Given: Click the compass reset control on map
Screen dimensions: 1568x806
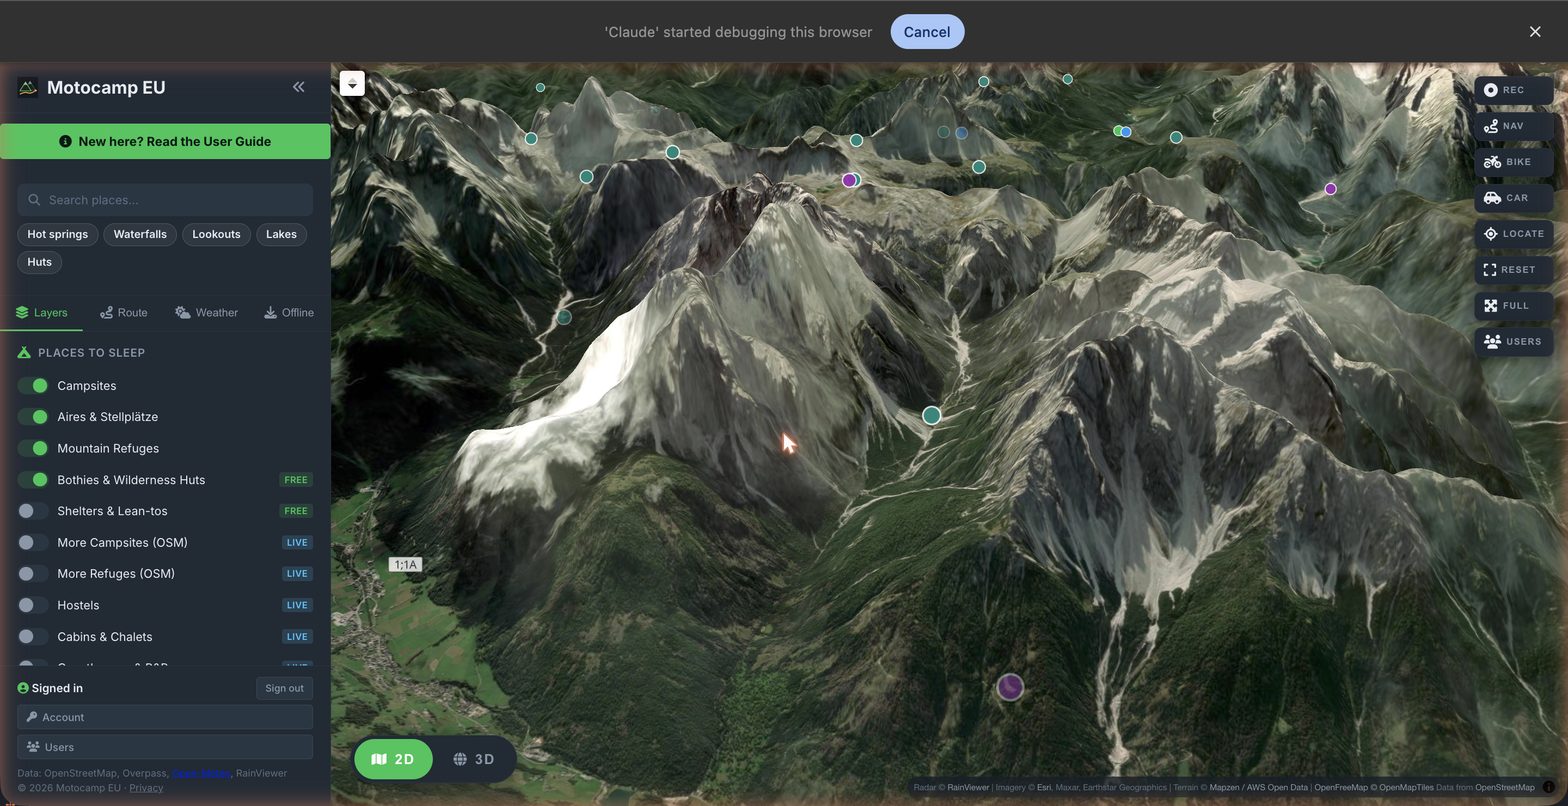Looking at the screenshot, I should [352, 83].
